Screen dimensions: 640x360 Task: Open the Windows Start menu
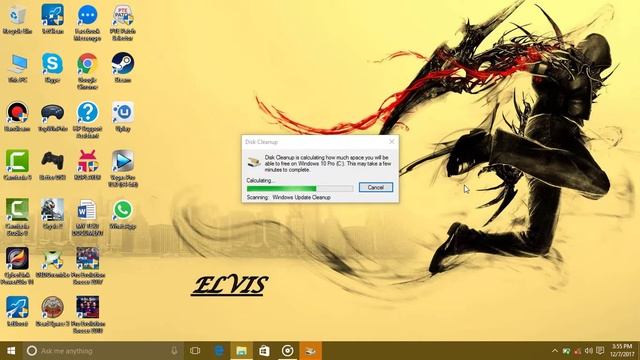(x=11, y=351)
